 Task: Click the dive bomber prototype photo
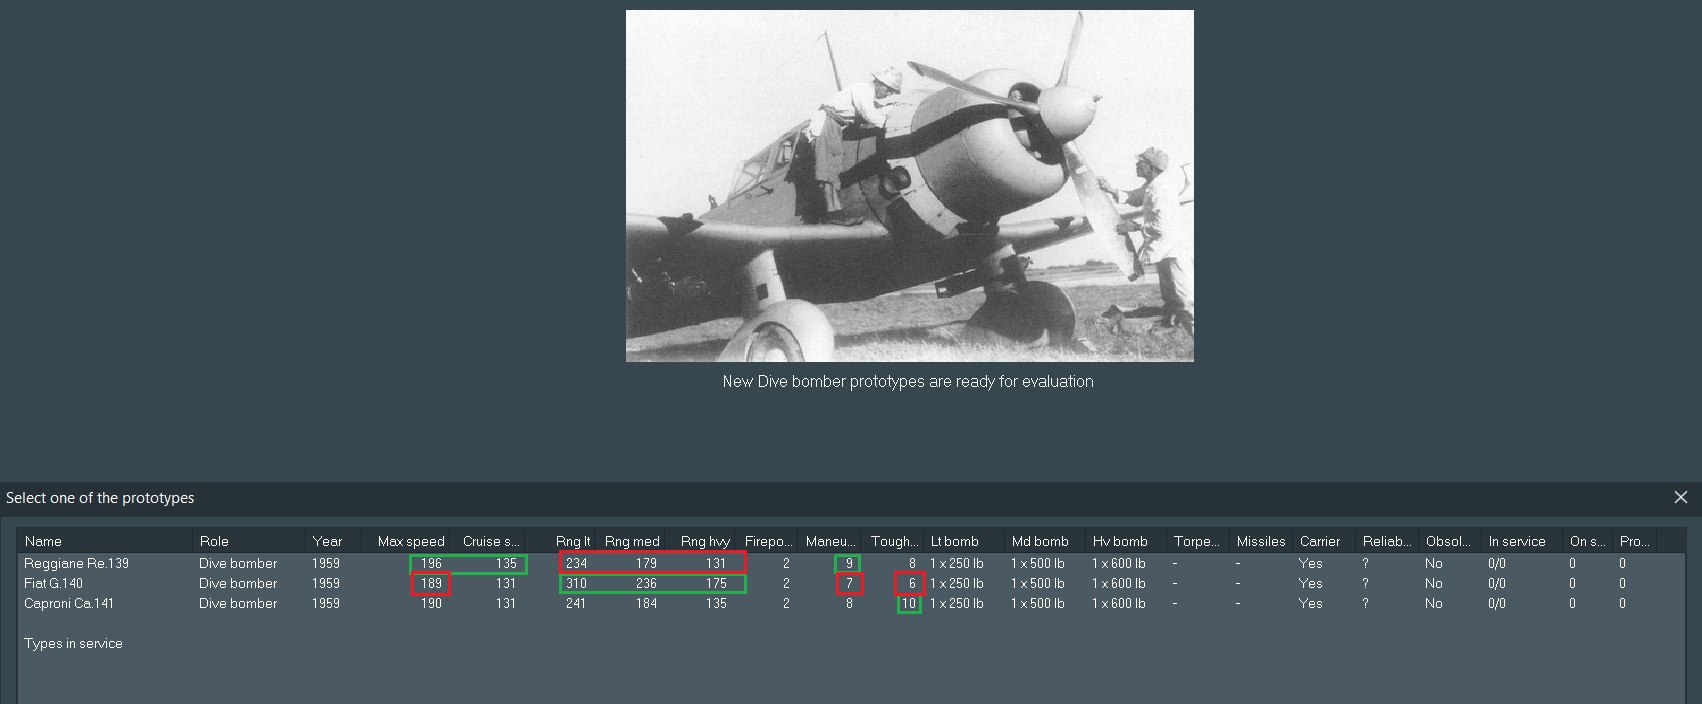click(910, 186)
